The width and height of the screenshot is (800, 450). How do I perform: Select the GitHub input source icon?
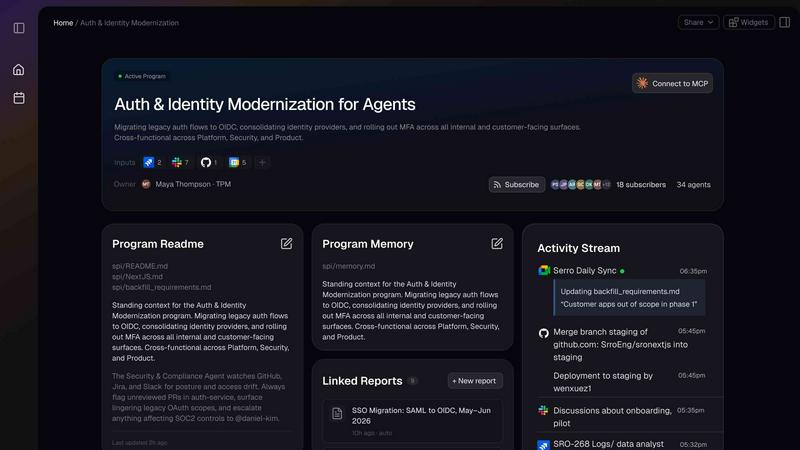(x=206, y=162)
